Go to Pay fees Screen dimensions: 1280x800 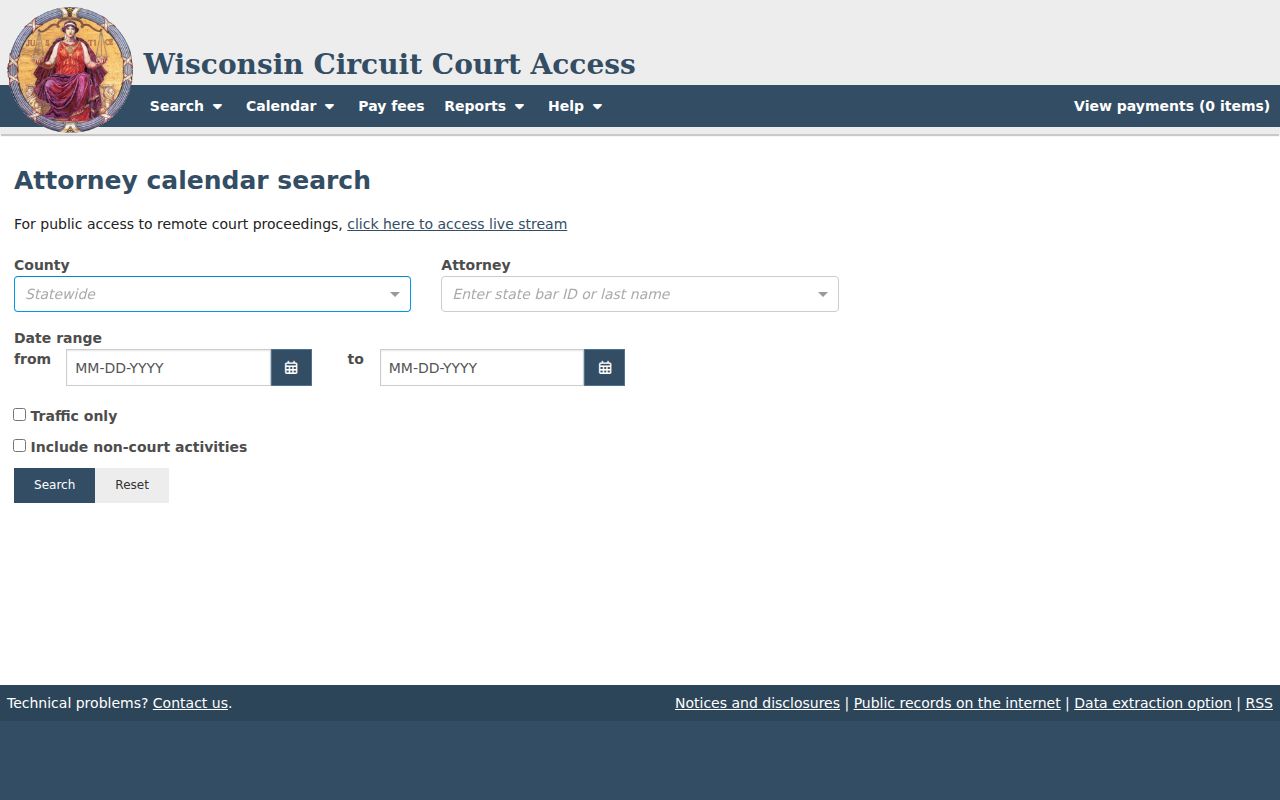tap(391, 106)
